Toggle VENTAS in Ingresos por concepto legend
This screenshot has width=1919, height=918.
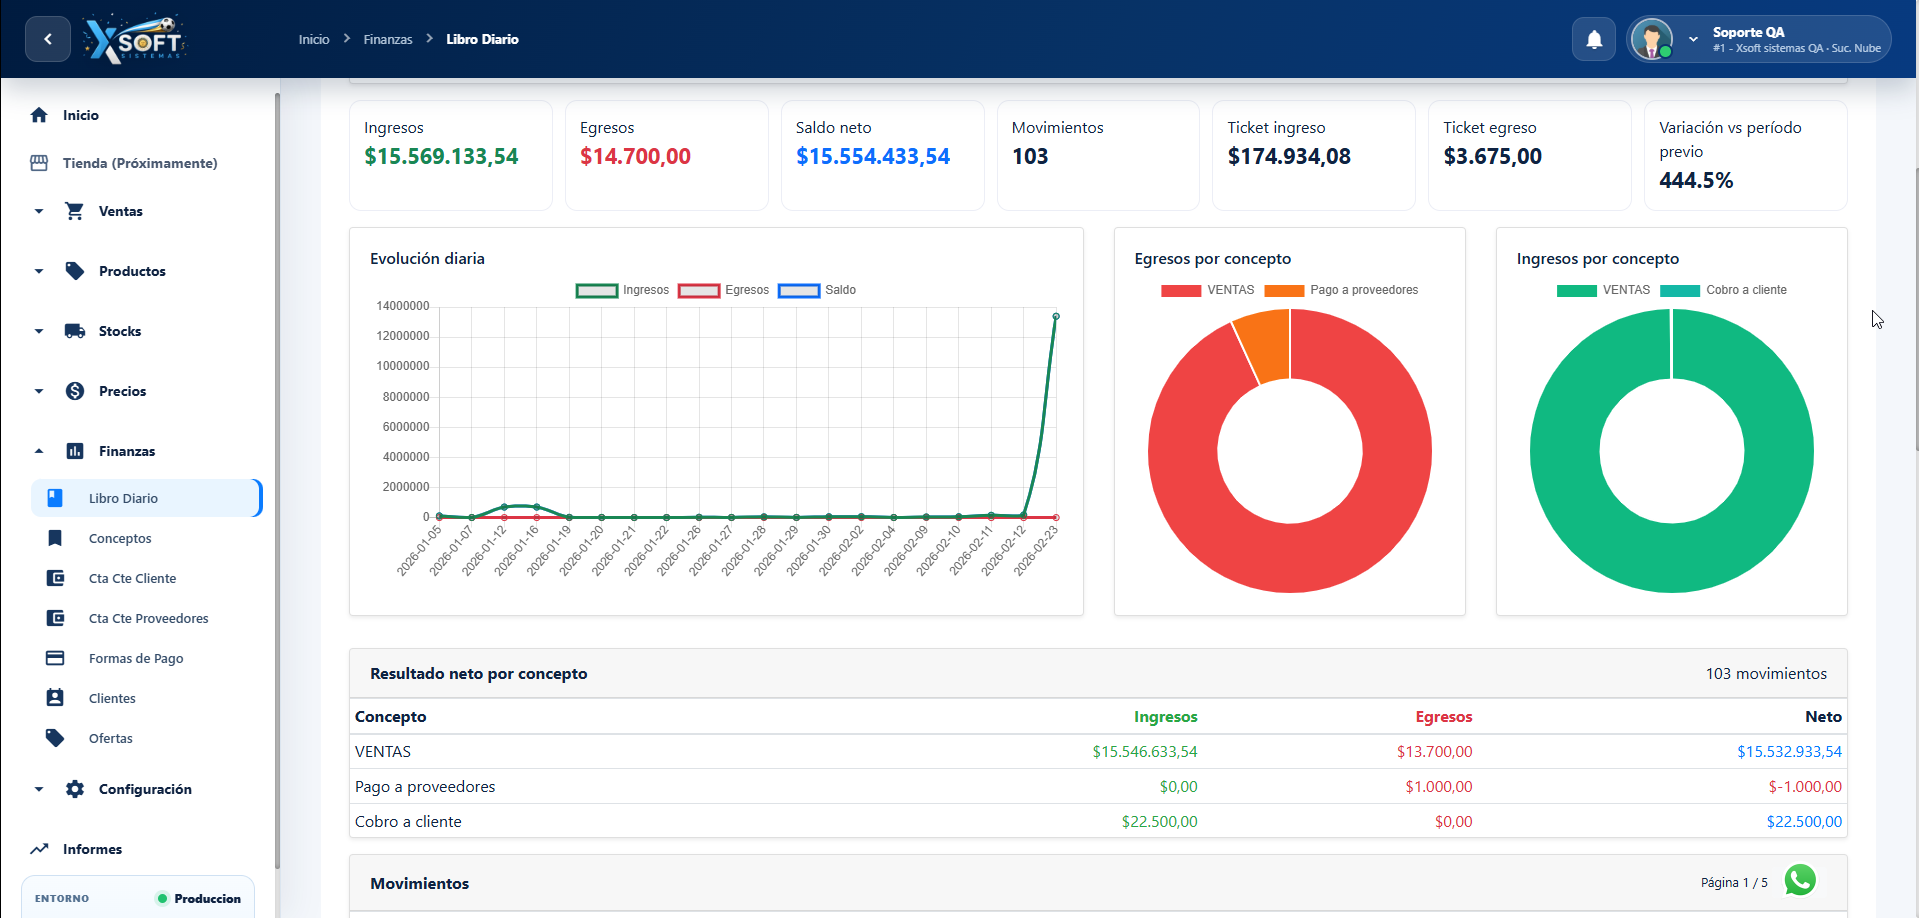tap(1604, 290)
